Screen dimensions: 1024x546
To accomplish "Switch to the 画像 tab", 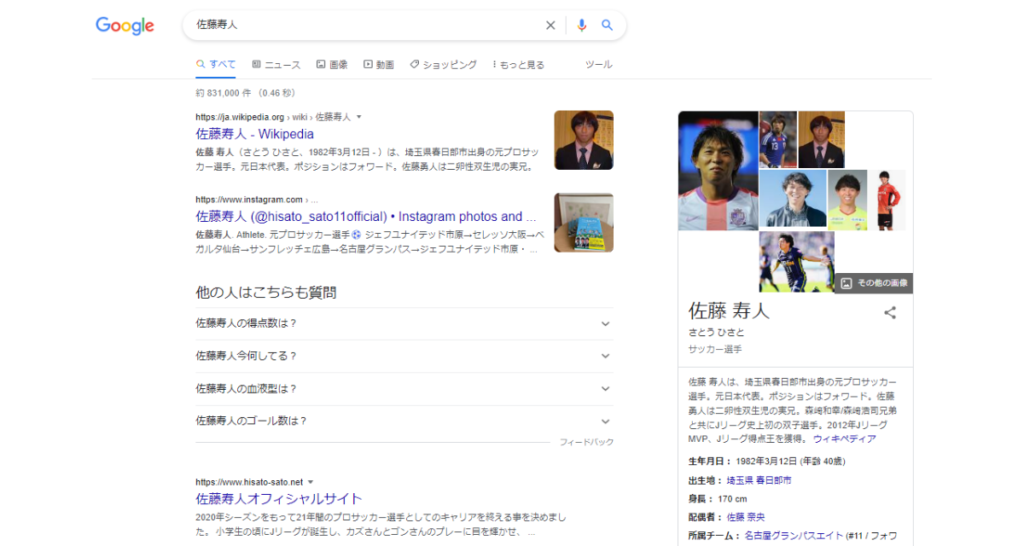I will 332,65.
